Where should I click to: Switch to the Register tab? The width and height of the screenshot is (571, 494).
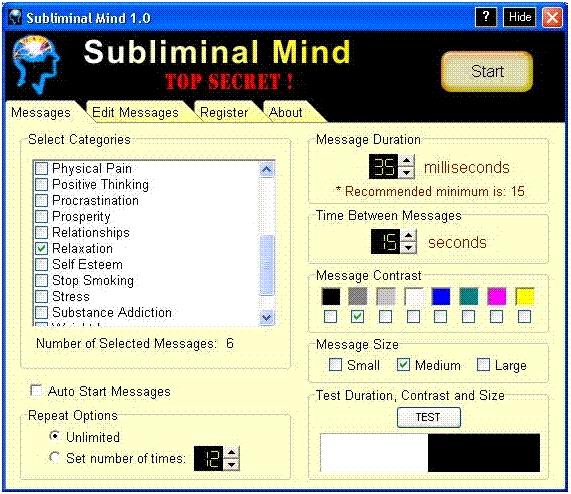pos(224,112)
